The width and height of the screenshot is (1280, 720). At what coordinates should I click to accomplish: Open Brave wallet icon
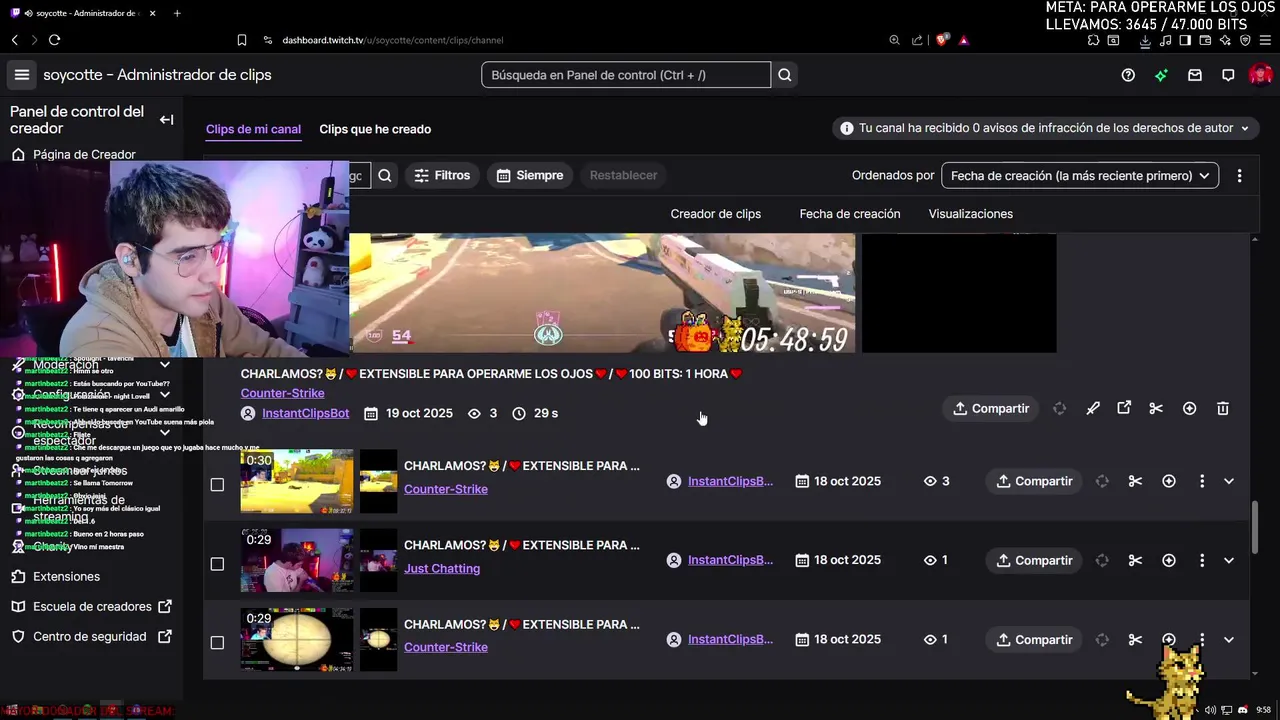1205,40
